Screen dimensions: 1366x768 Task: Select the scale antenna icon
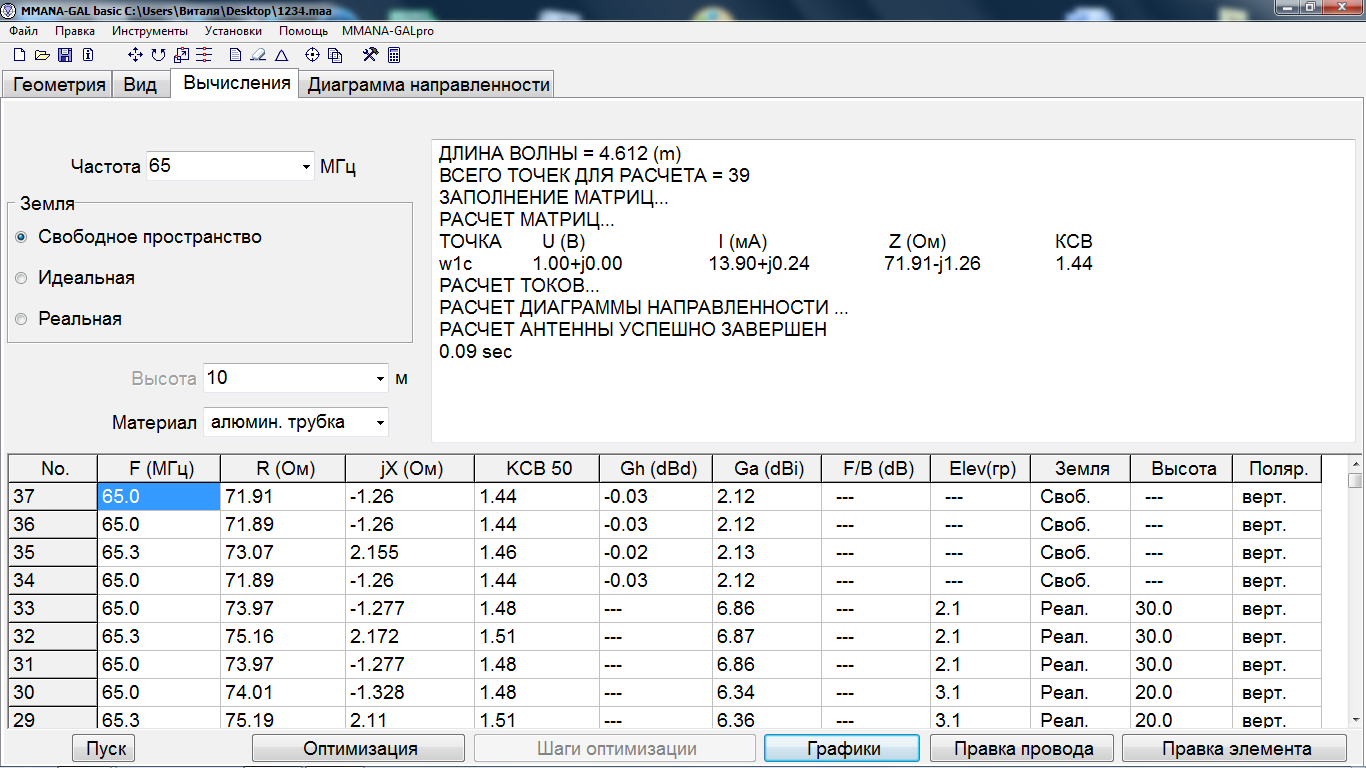click(x=181, y=55)
